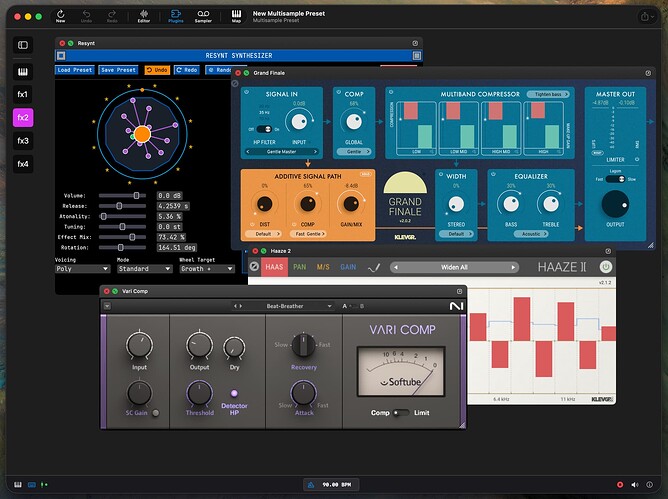Click the 90.00 BPM tempo field
Viewport: 668px width, 499px height.
pyautogui.click(x=337, y=485)
